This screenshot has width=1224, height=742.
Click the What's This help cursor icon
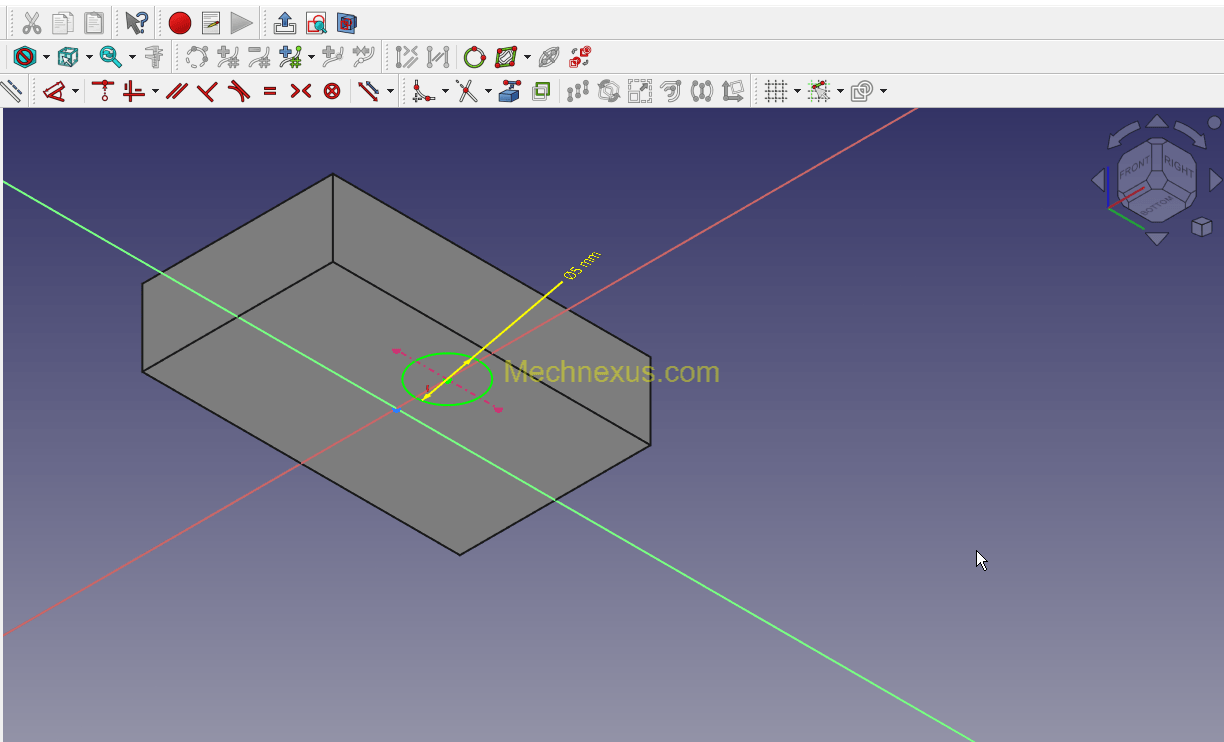click(x=137, y=23)
